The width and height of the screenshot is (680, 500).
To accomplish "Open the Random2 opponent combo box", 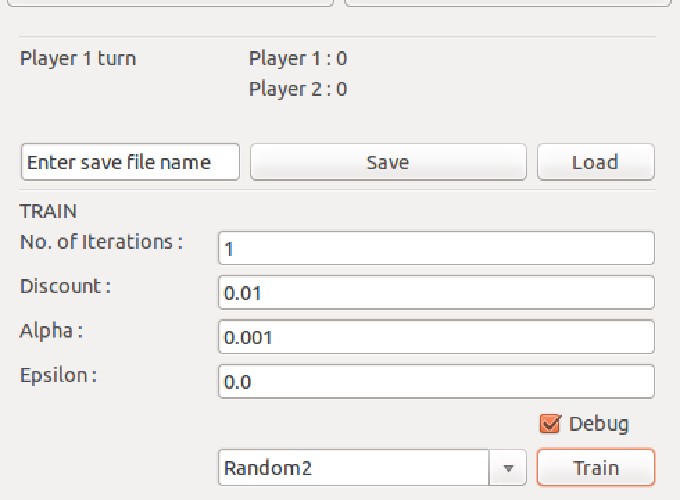I will tap(372, 467).
